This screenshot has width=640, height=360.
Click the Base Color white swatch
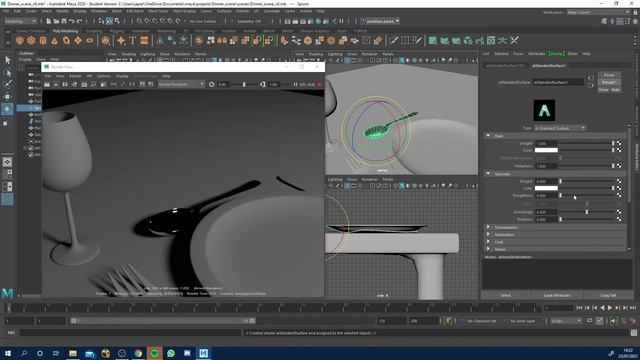tap(546, 150)
